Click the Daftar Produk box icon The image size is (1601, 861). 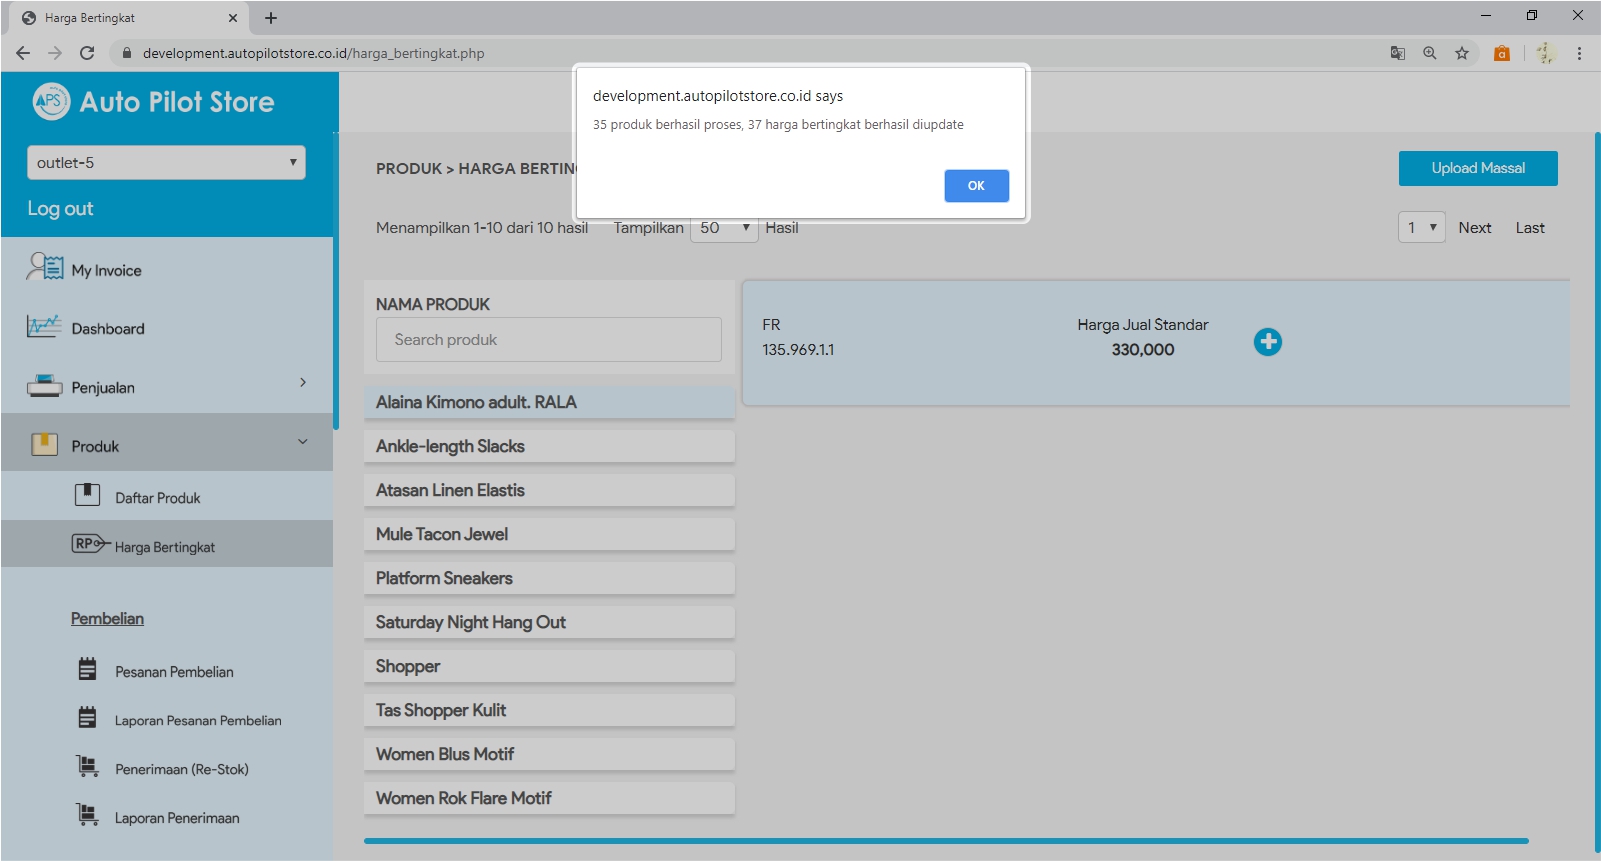click(87, 495)
